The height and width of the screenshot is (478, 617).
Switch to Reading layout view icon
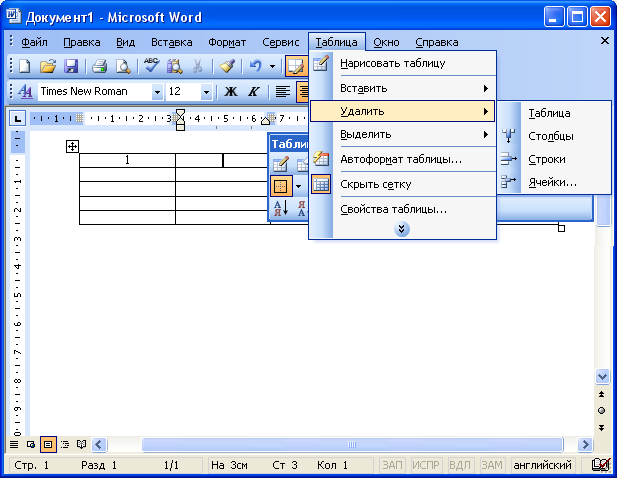click(81, 445)
